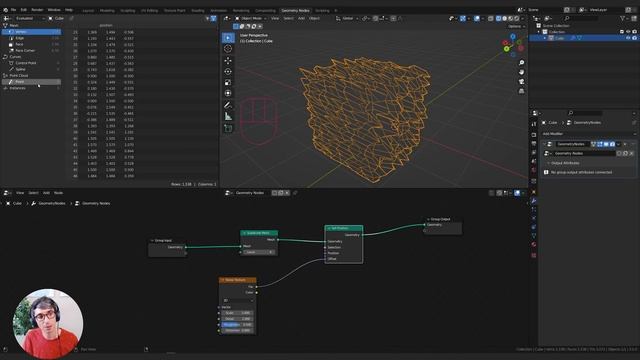Adjust Noise Texture Detail slider
Viewport: 640px width, 360px height.
click(238, 319)
